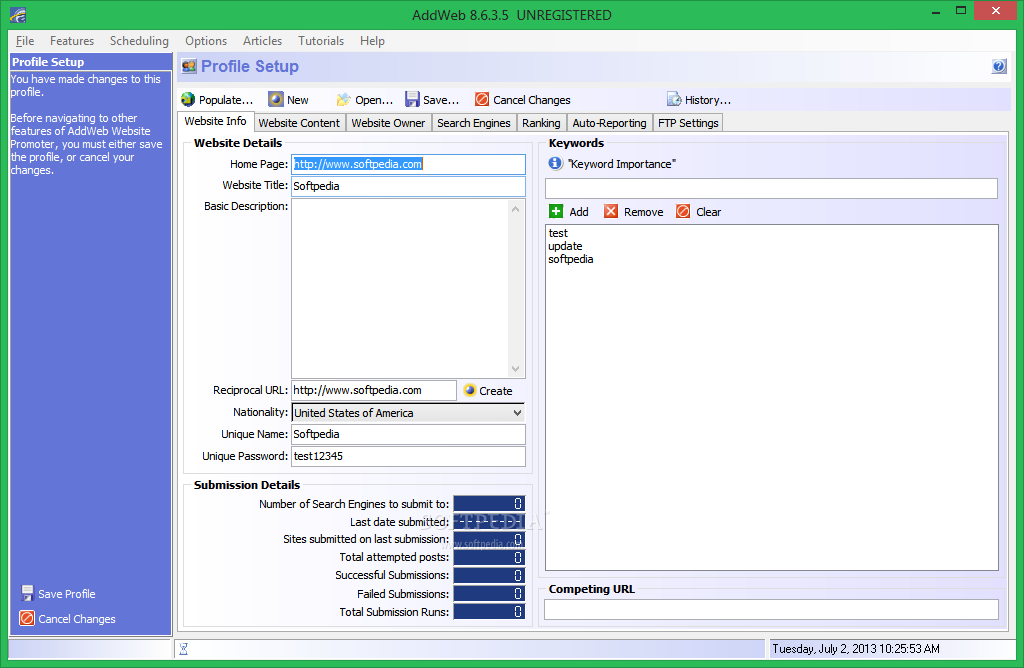Open the File menu
The width and height of the screenshot is (1024, 668).
[x=25, y=40]
